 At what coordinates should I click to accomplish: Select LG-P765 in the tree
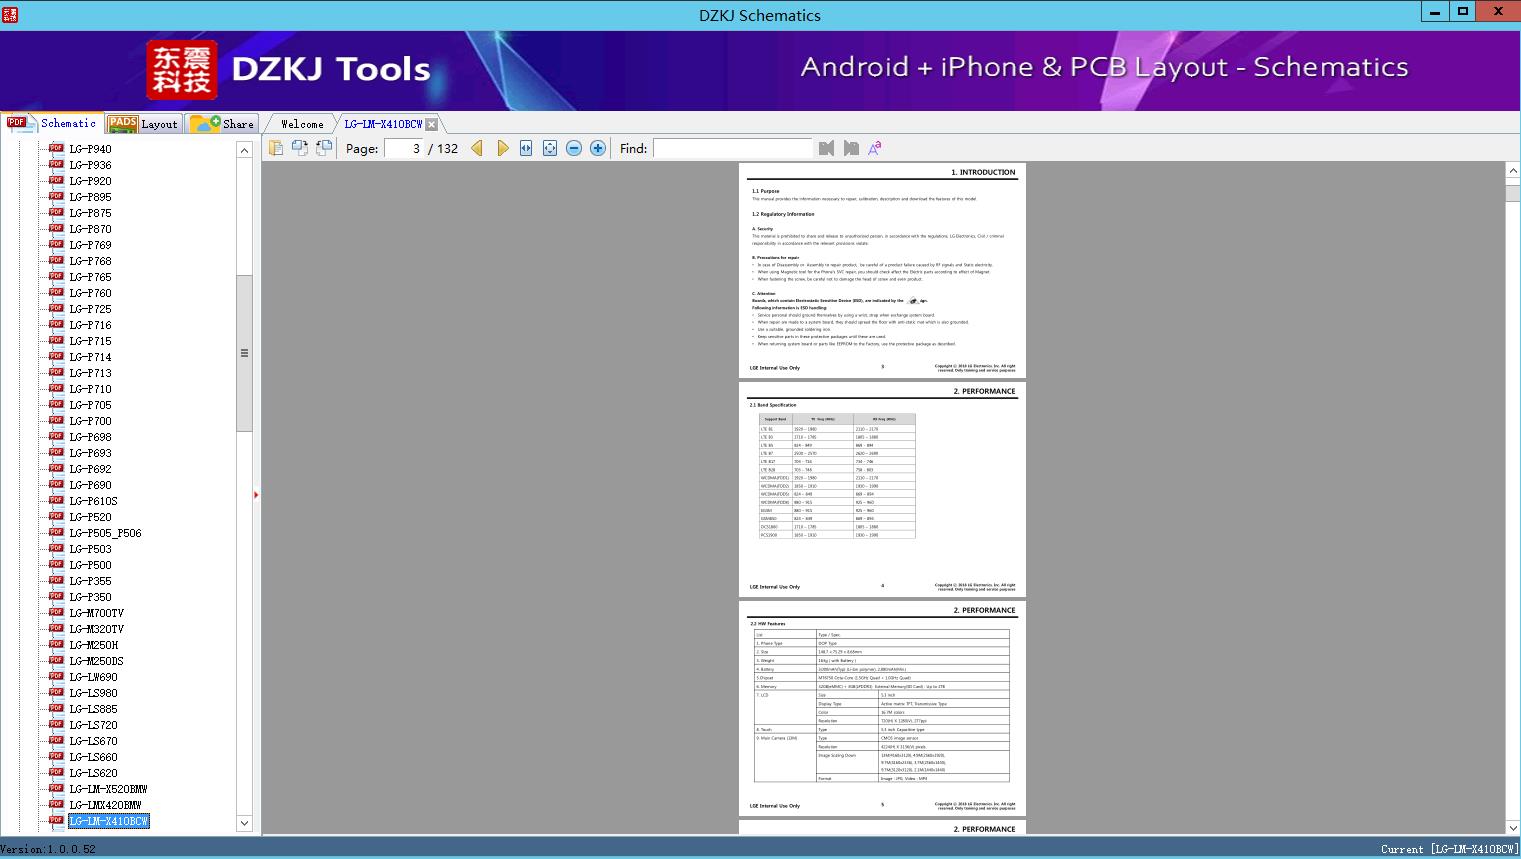coord(90,277)
